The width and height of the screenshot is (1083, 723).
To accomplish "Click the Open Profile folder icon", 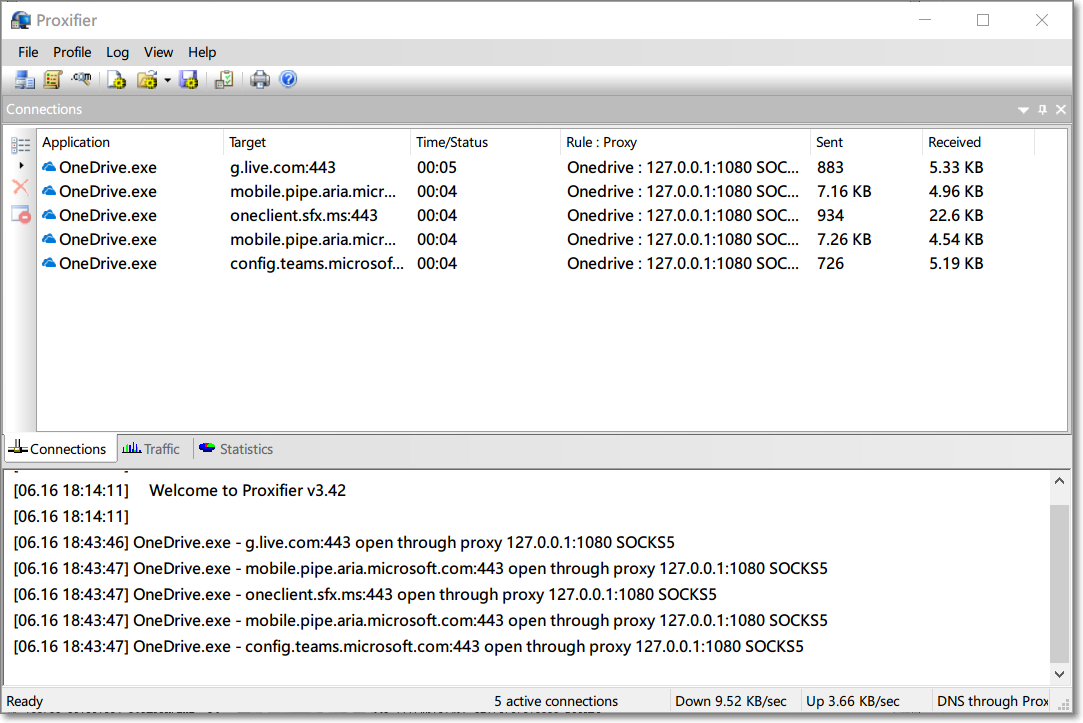I will click(x=147, y=80).
